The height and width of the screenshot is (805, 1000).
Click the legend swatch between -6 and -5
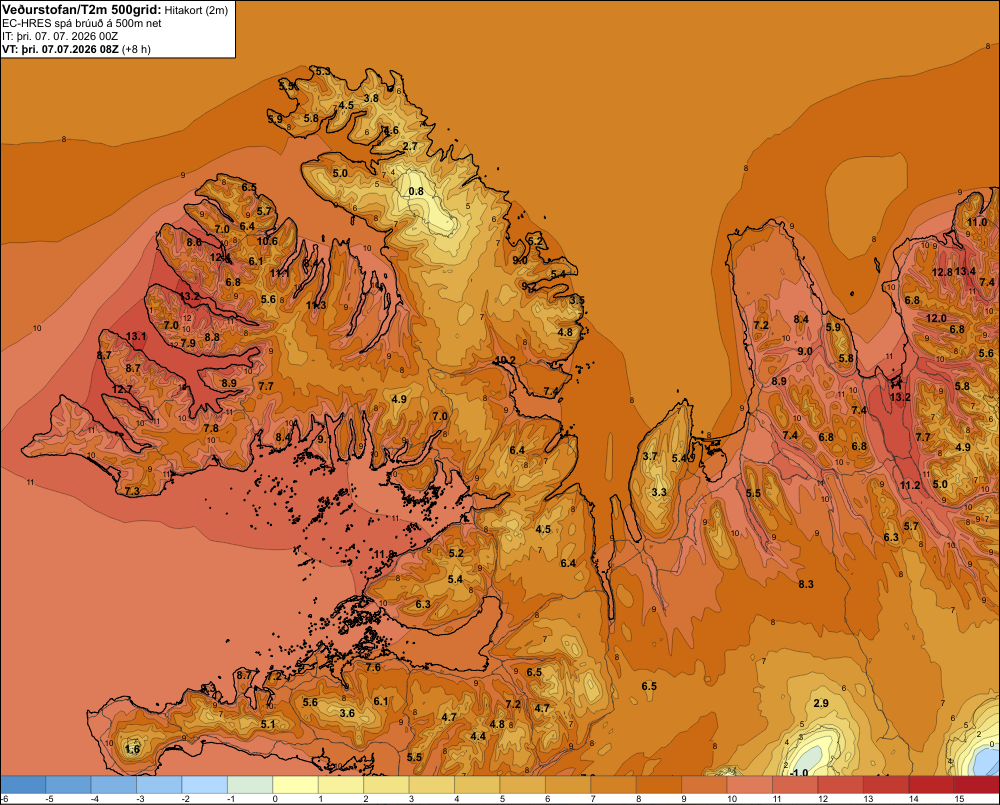(x=23, y=785)
